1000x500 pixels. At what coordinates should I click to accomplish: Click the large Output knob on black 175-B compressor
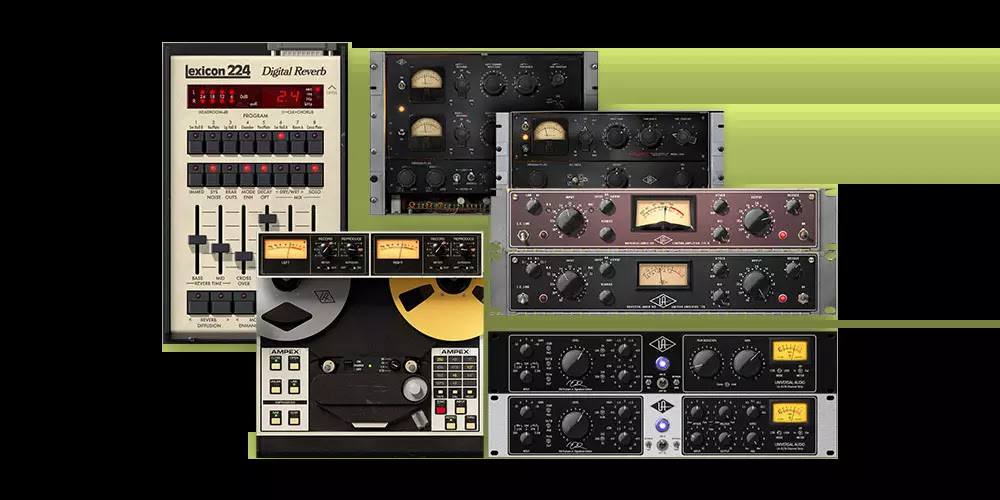(757, 283)
